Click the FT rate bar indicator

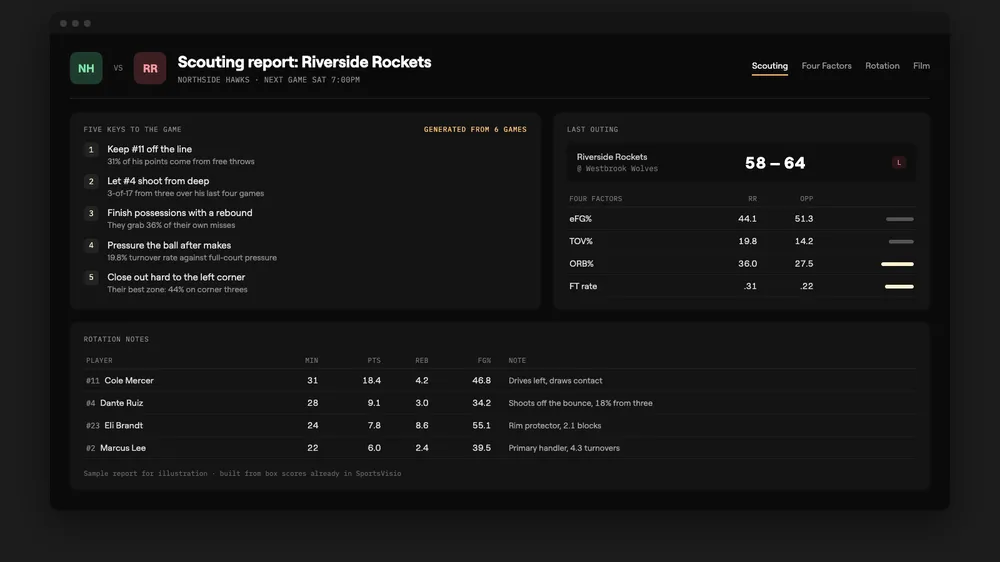[x=899, y=287]
